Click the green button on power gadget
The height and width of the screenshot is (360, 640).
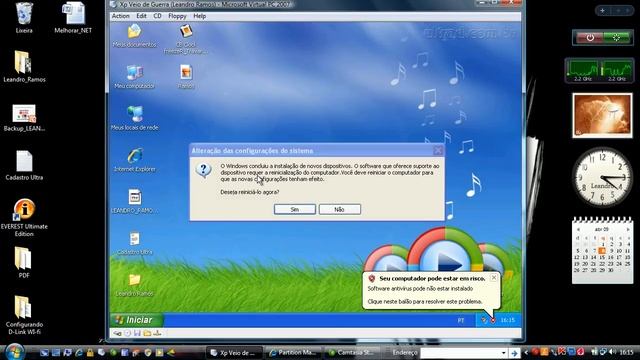tap(616, 38)
